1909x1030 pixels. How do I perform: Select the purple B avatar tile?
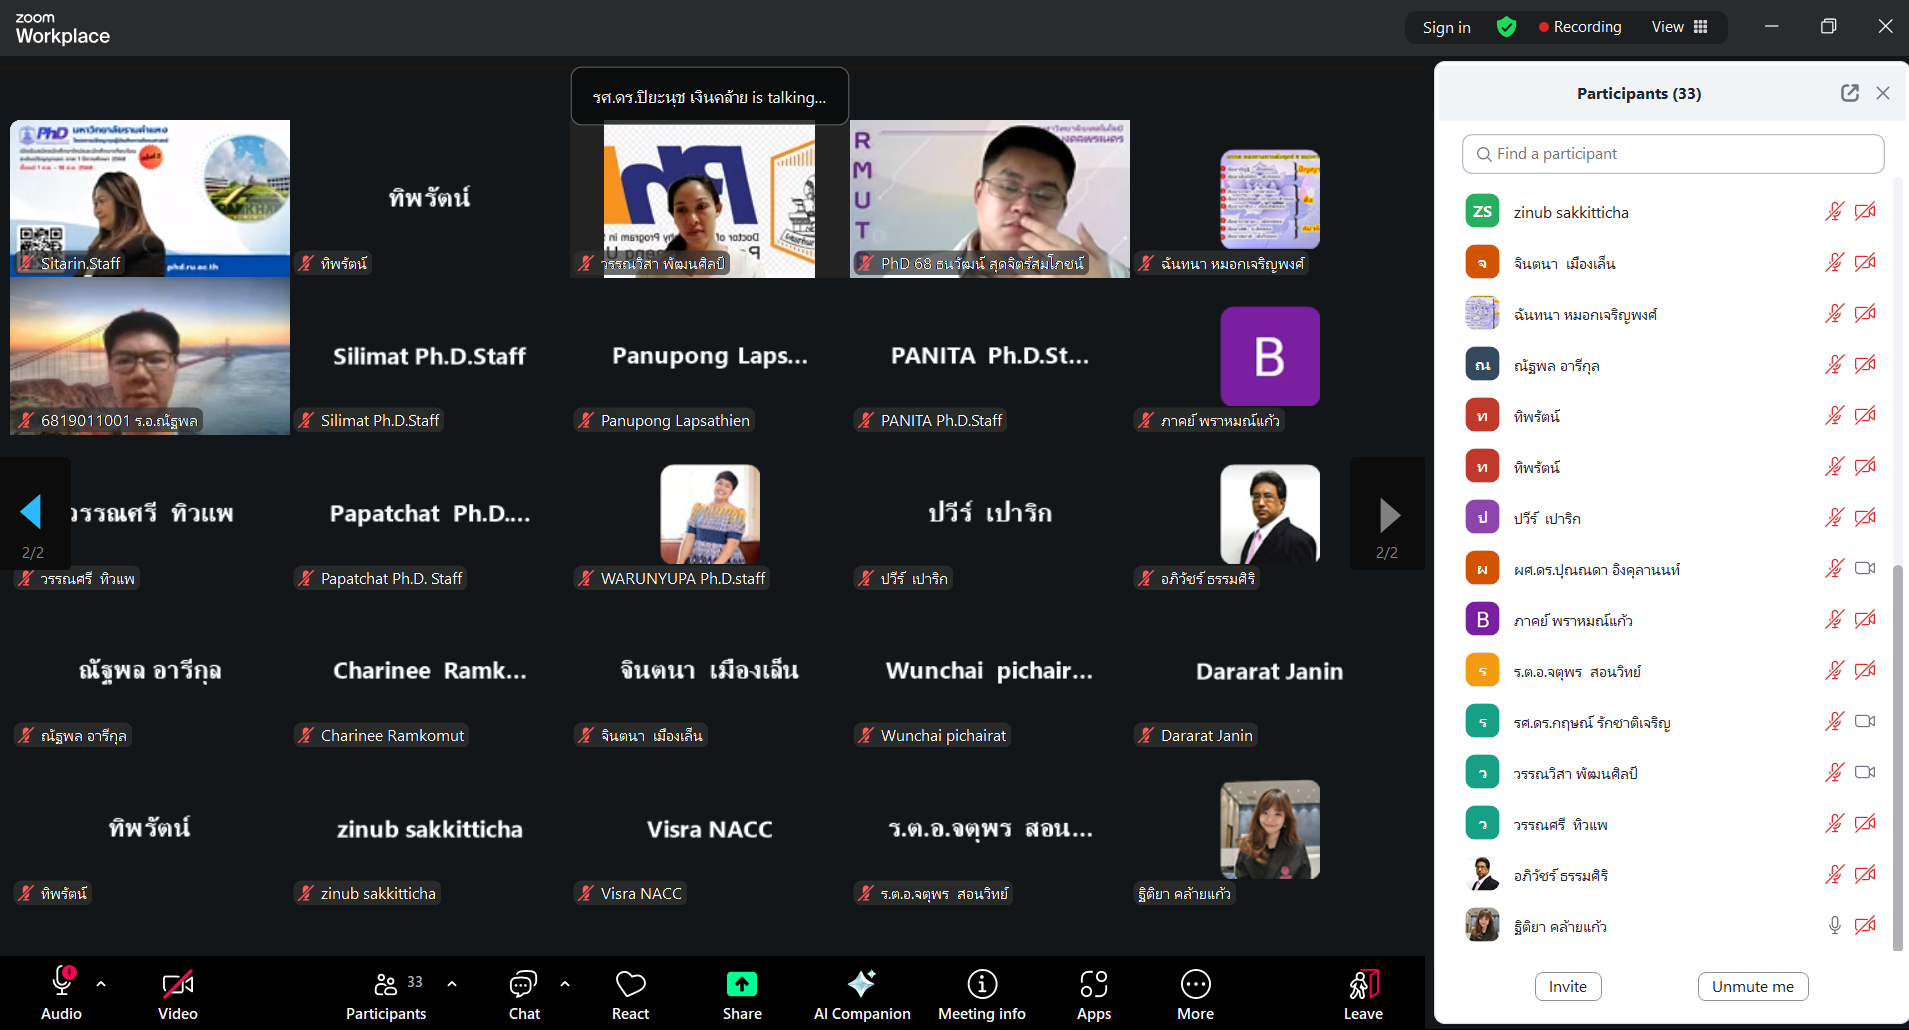point(1270,356)
